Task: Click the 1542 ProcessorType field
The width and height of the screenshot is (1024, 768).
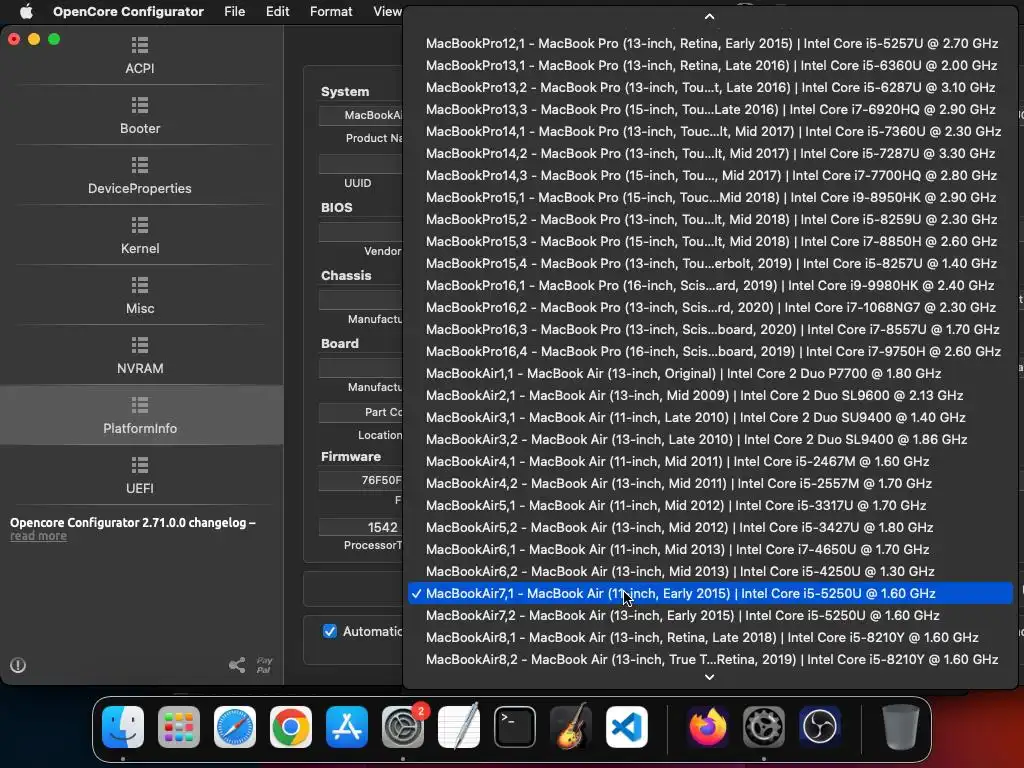Action: 360,527
